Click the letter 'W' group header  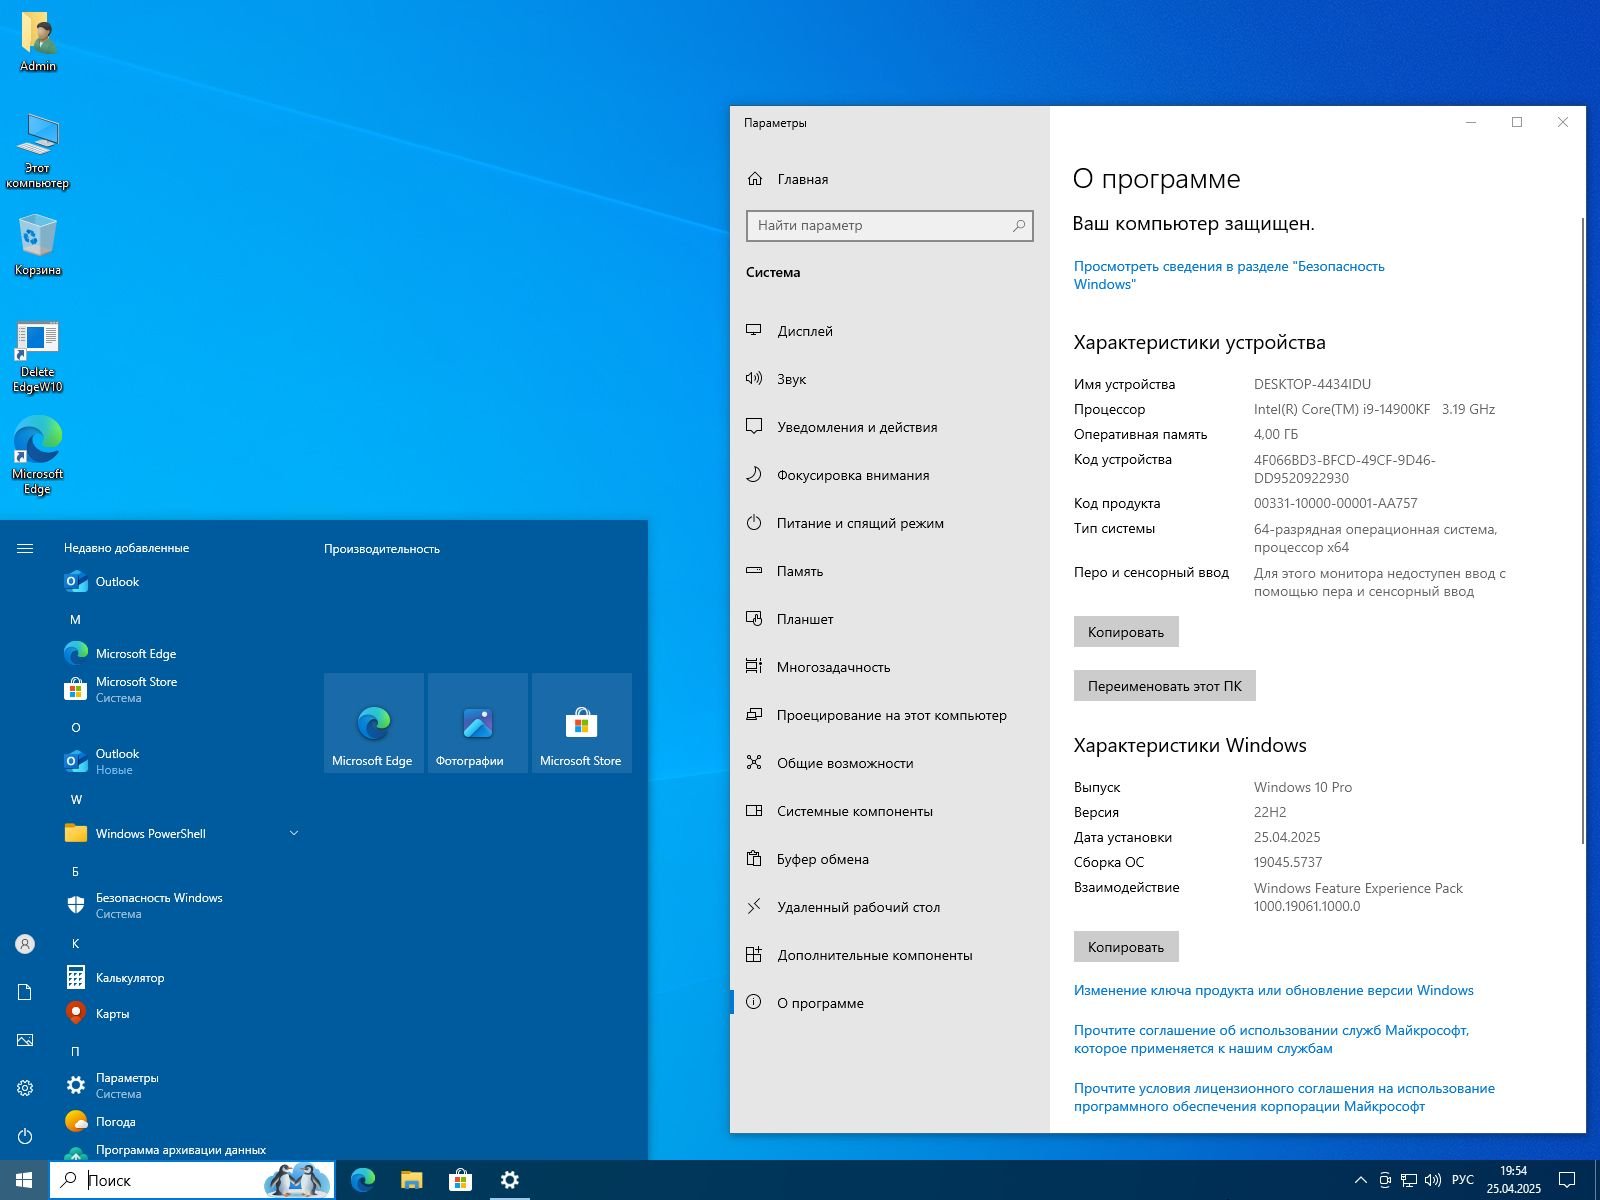coord(76,799)
